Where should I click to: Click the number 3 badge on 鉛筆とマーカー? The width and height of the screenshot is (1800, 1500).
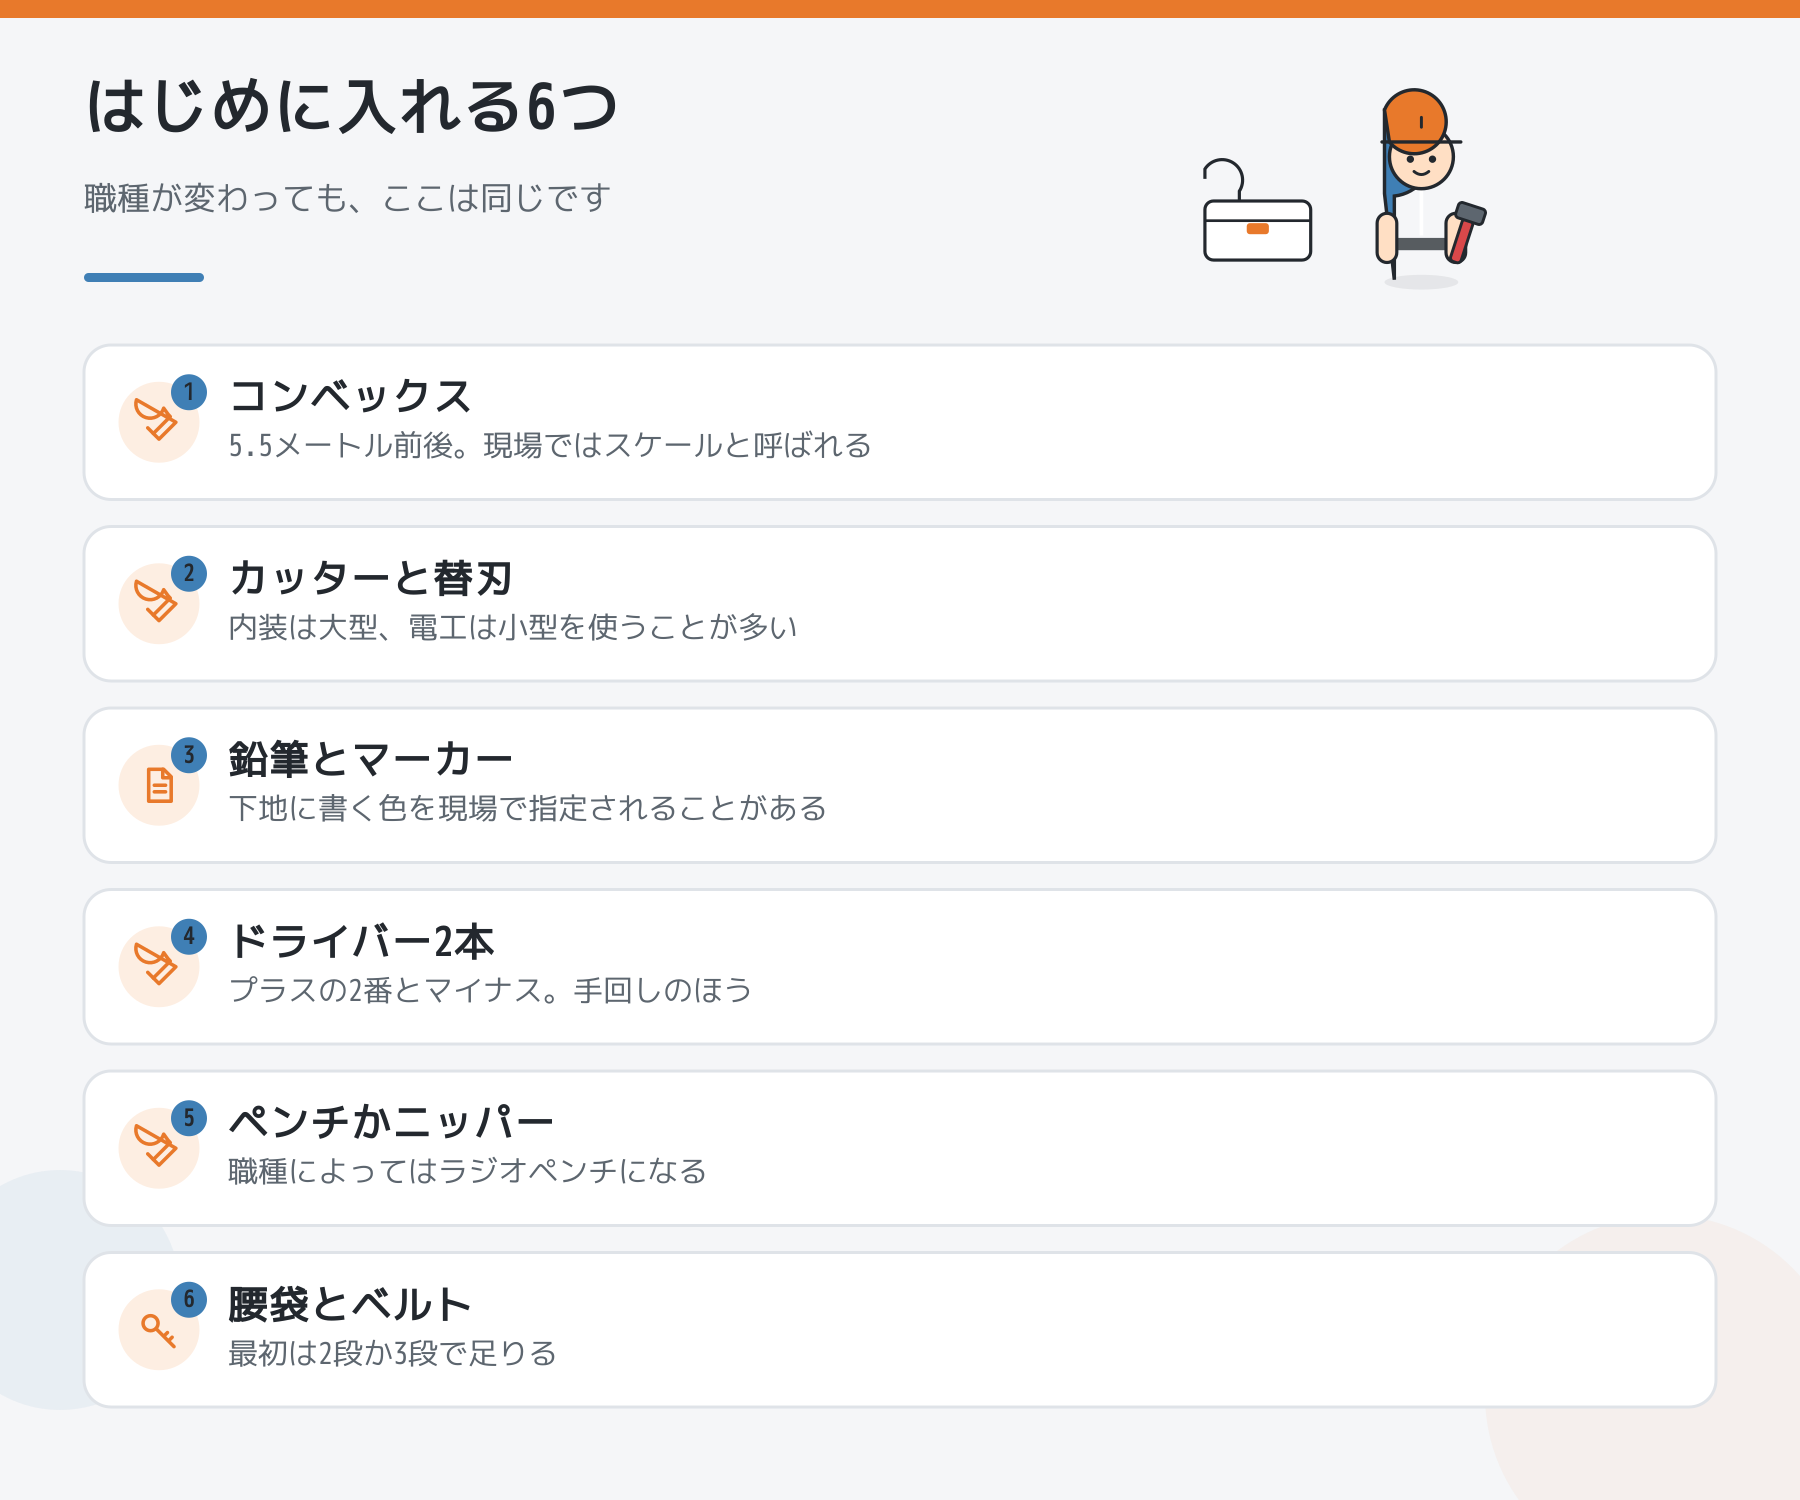(189, 754)
